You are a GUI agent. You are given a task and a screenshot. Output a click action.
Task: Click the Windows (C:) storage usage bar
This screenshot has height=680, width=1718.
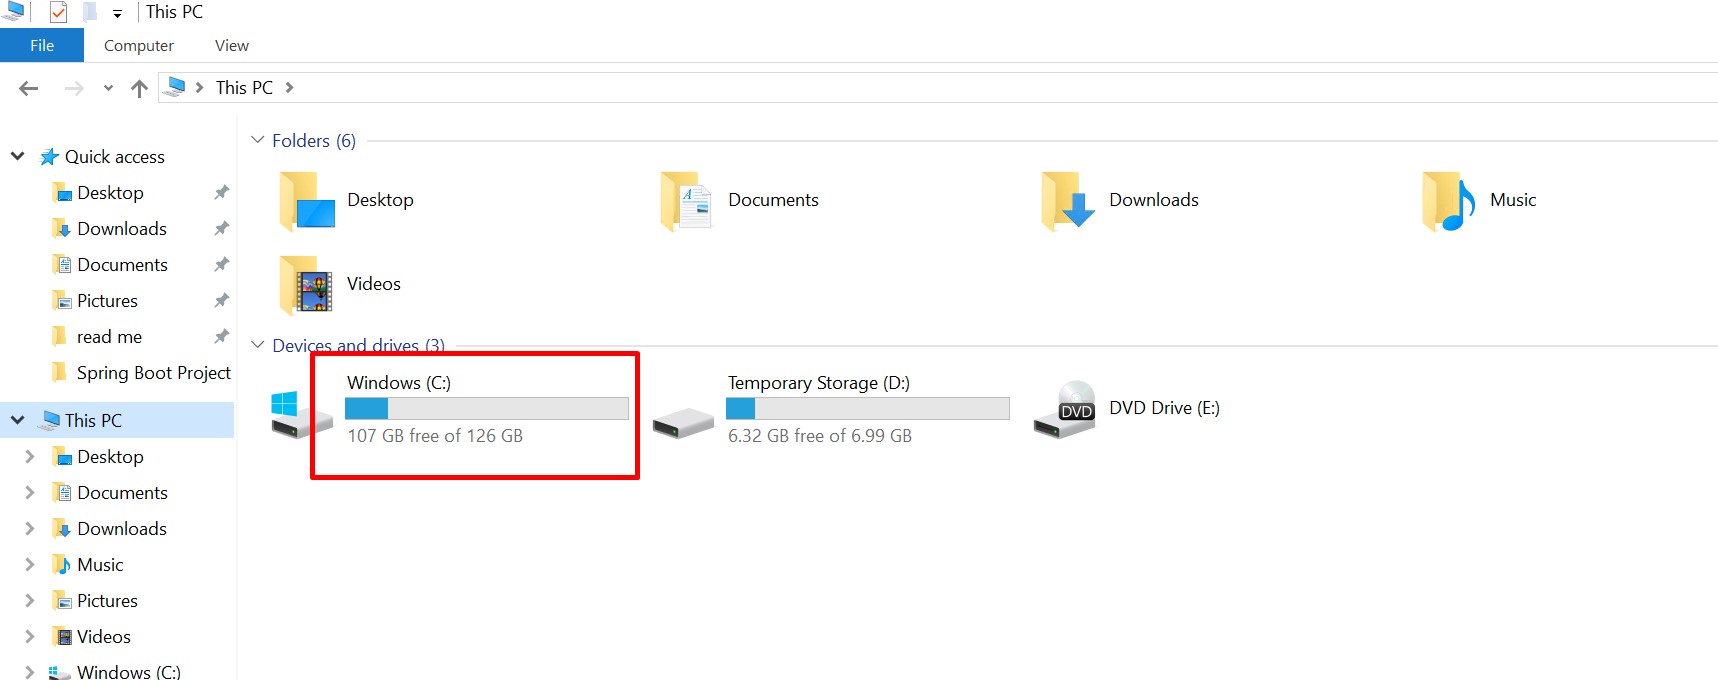coord(486,408)
